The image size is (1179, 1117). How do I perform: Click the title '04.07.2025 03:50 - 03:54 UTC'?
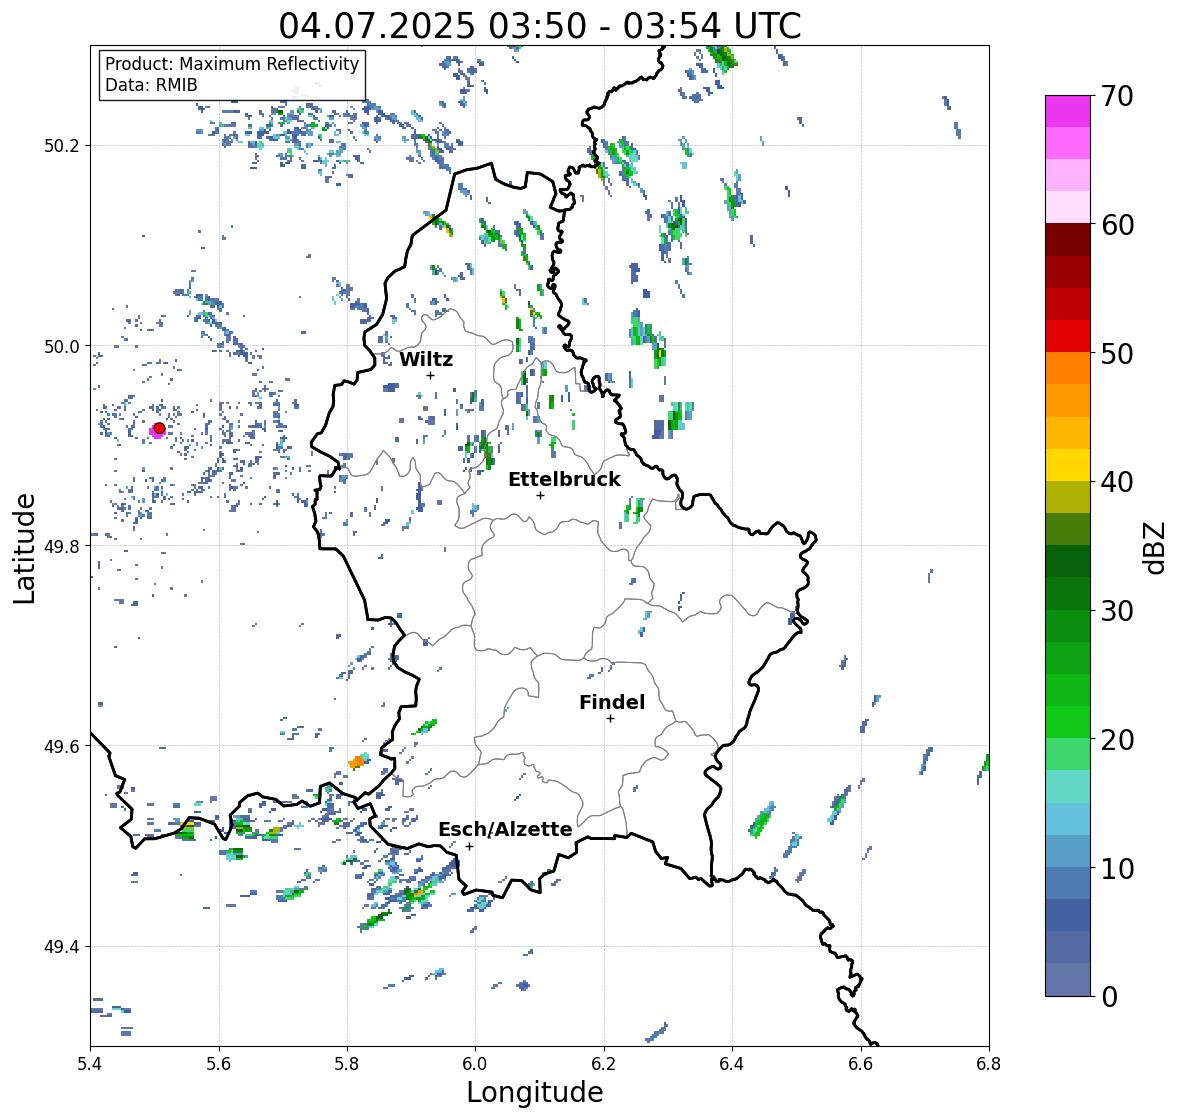540,26
